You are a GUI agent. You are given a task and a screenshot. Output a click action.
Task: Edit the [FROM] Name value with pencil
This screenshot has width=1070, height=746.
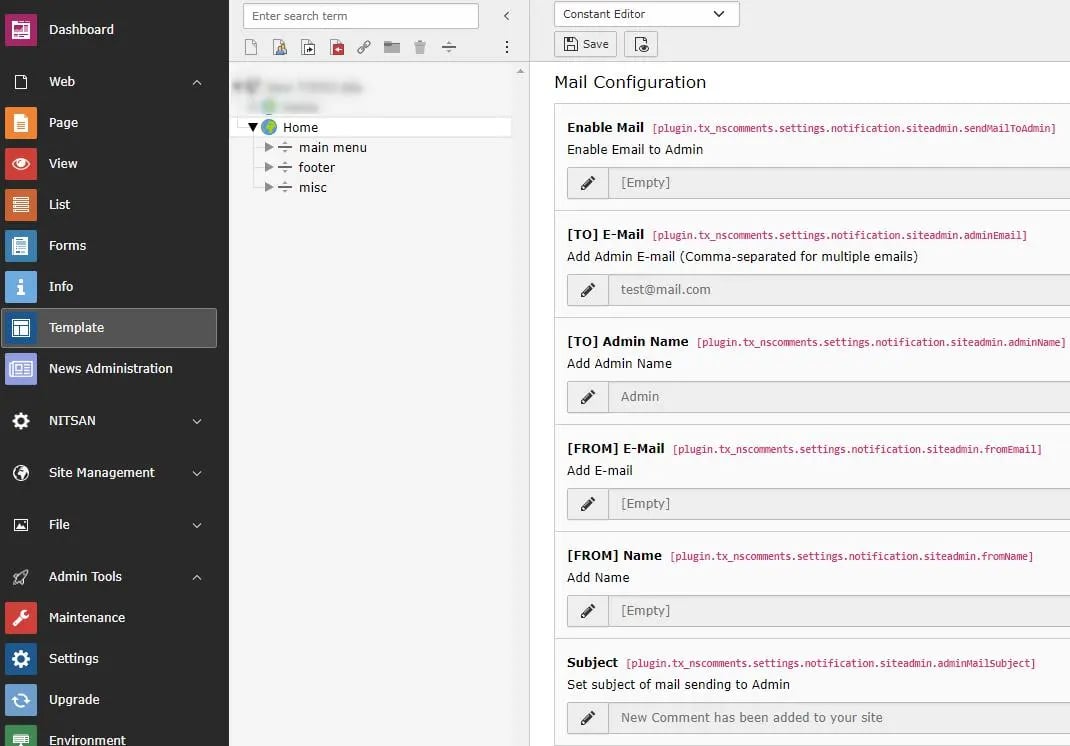point(588,611)
